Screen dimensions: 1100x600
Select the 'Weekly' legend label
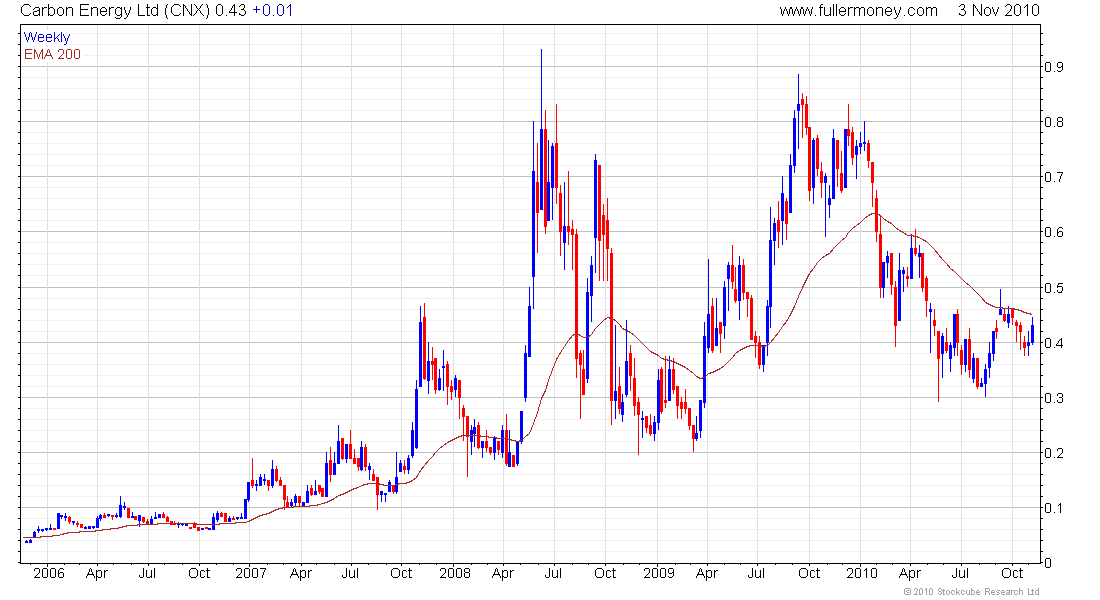[47, 37]
